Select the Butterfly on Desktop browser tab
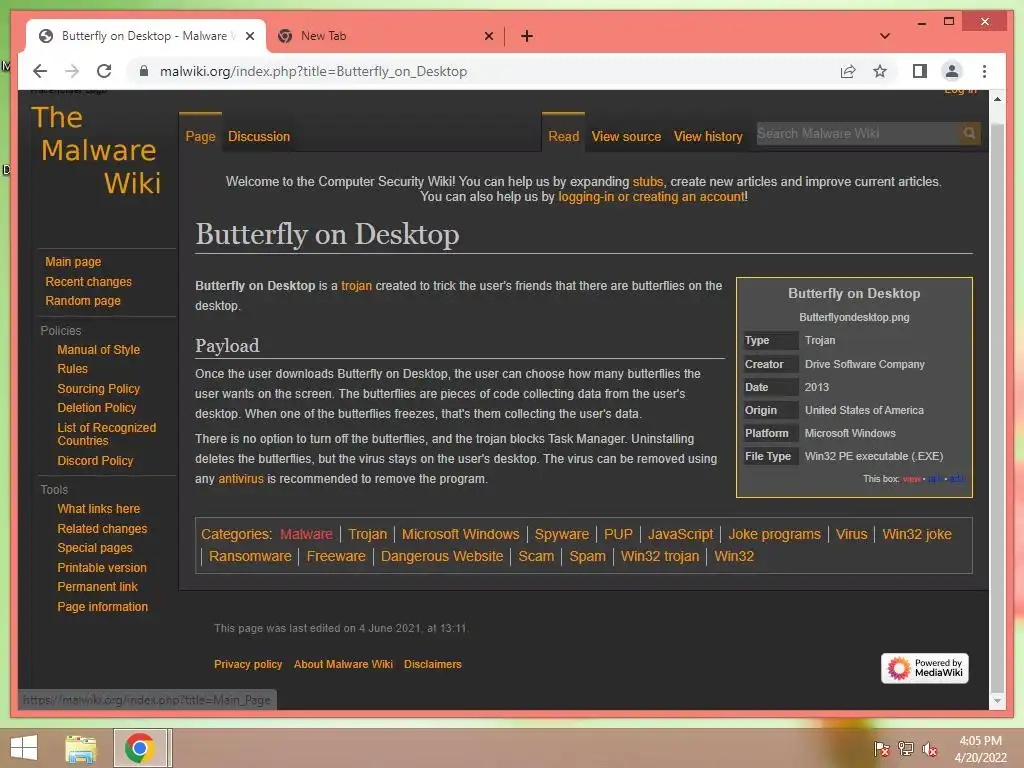The image size is (1024, 768). point(144,36)
